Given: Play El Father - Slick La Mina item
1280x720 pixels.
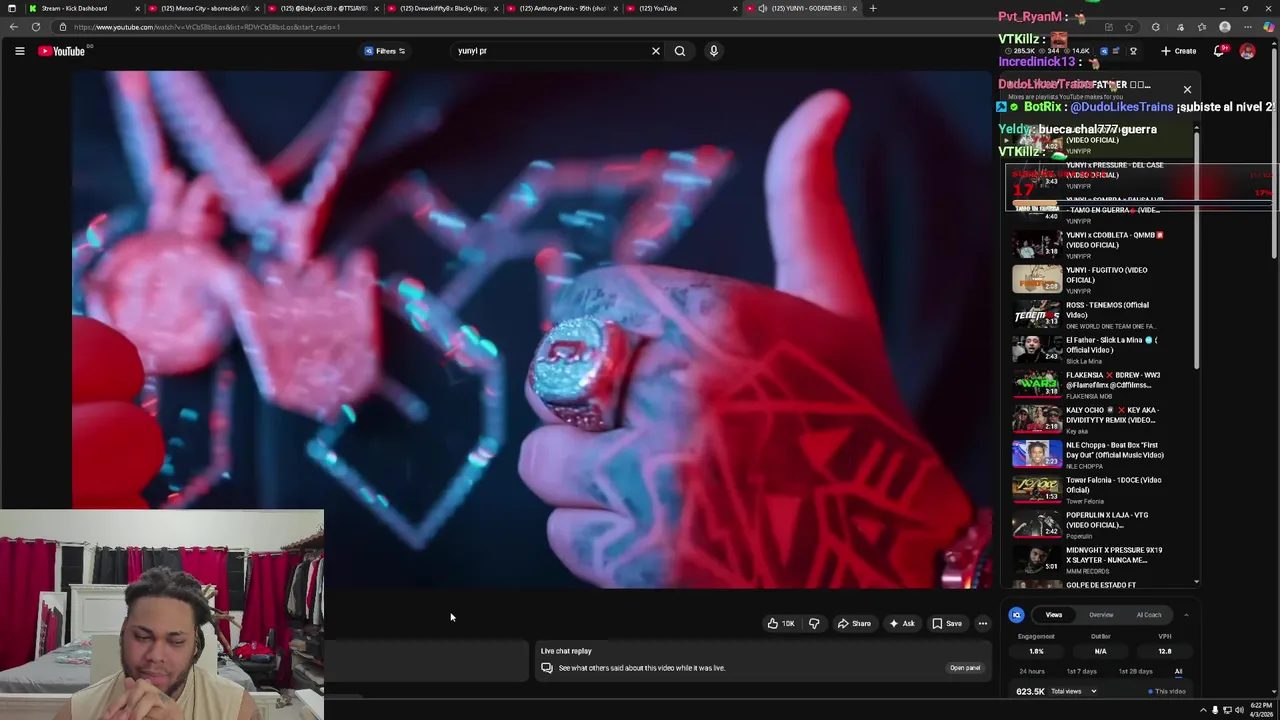Looking at the screenshot, I should tap(1100, 350).
